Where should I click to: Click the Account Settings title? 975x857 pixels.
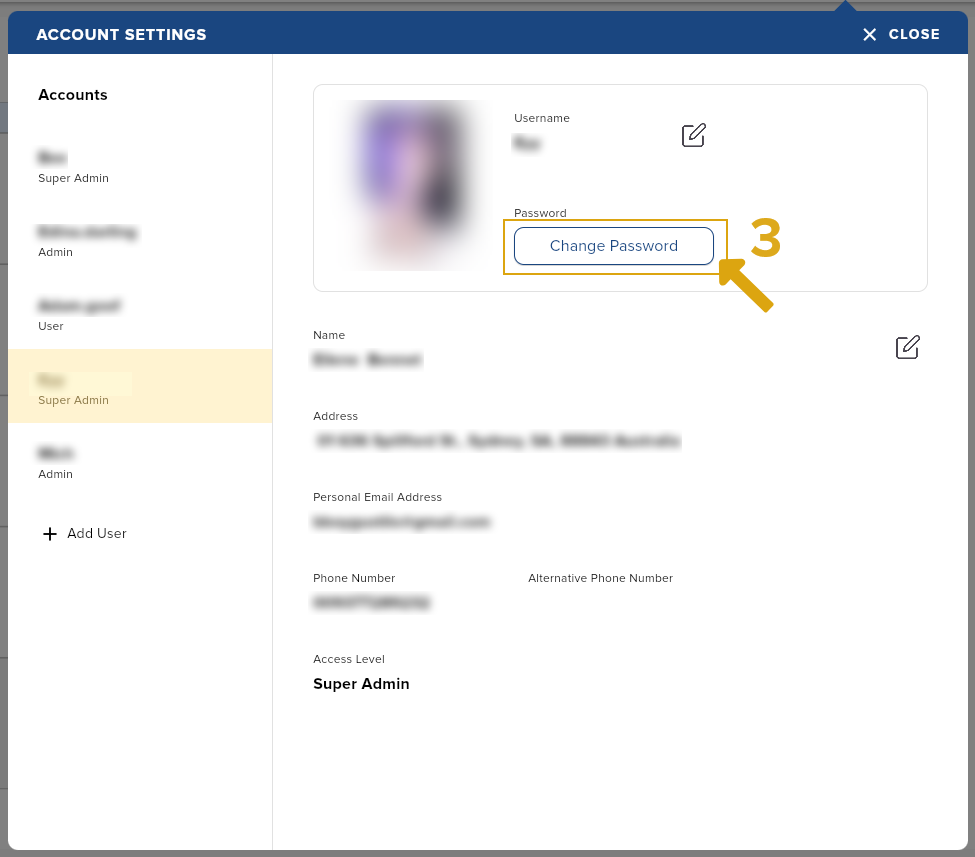coord(121,34)
